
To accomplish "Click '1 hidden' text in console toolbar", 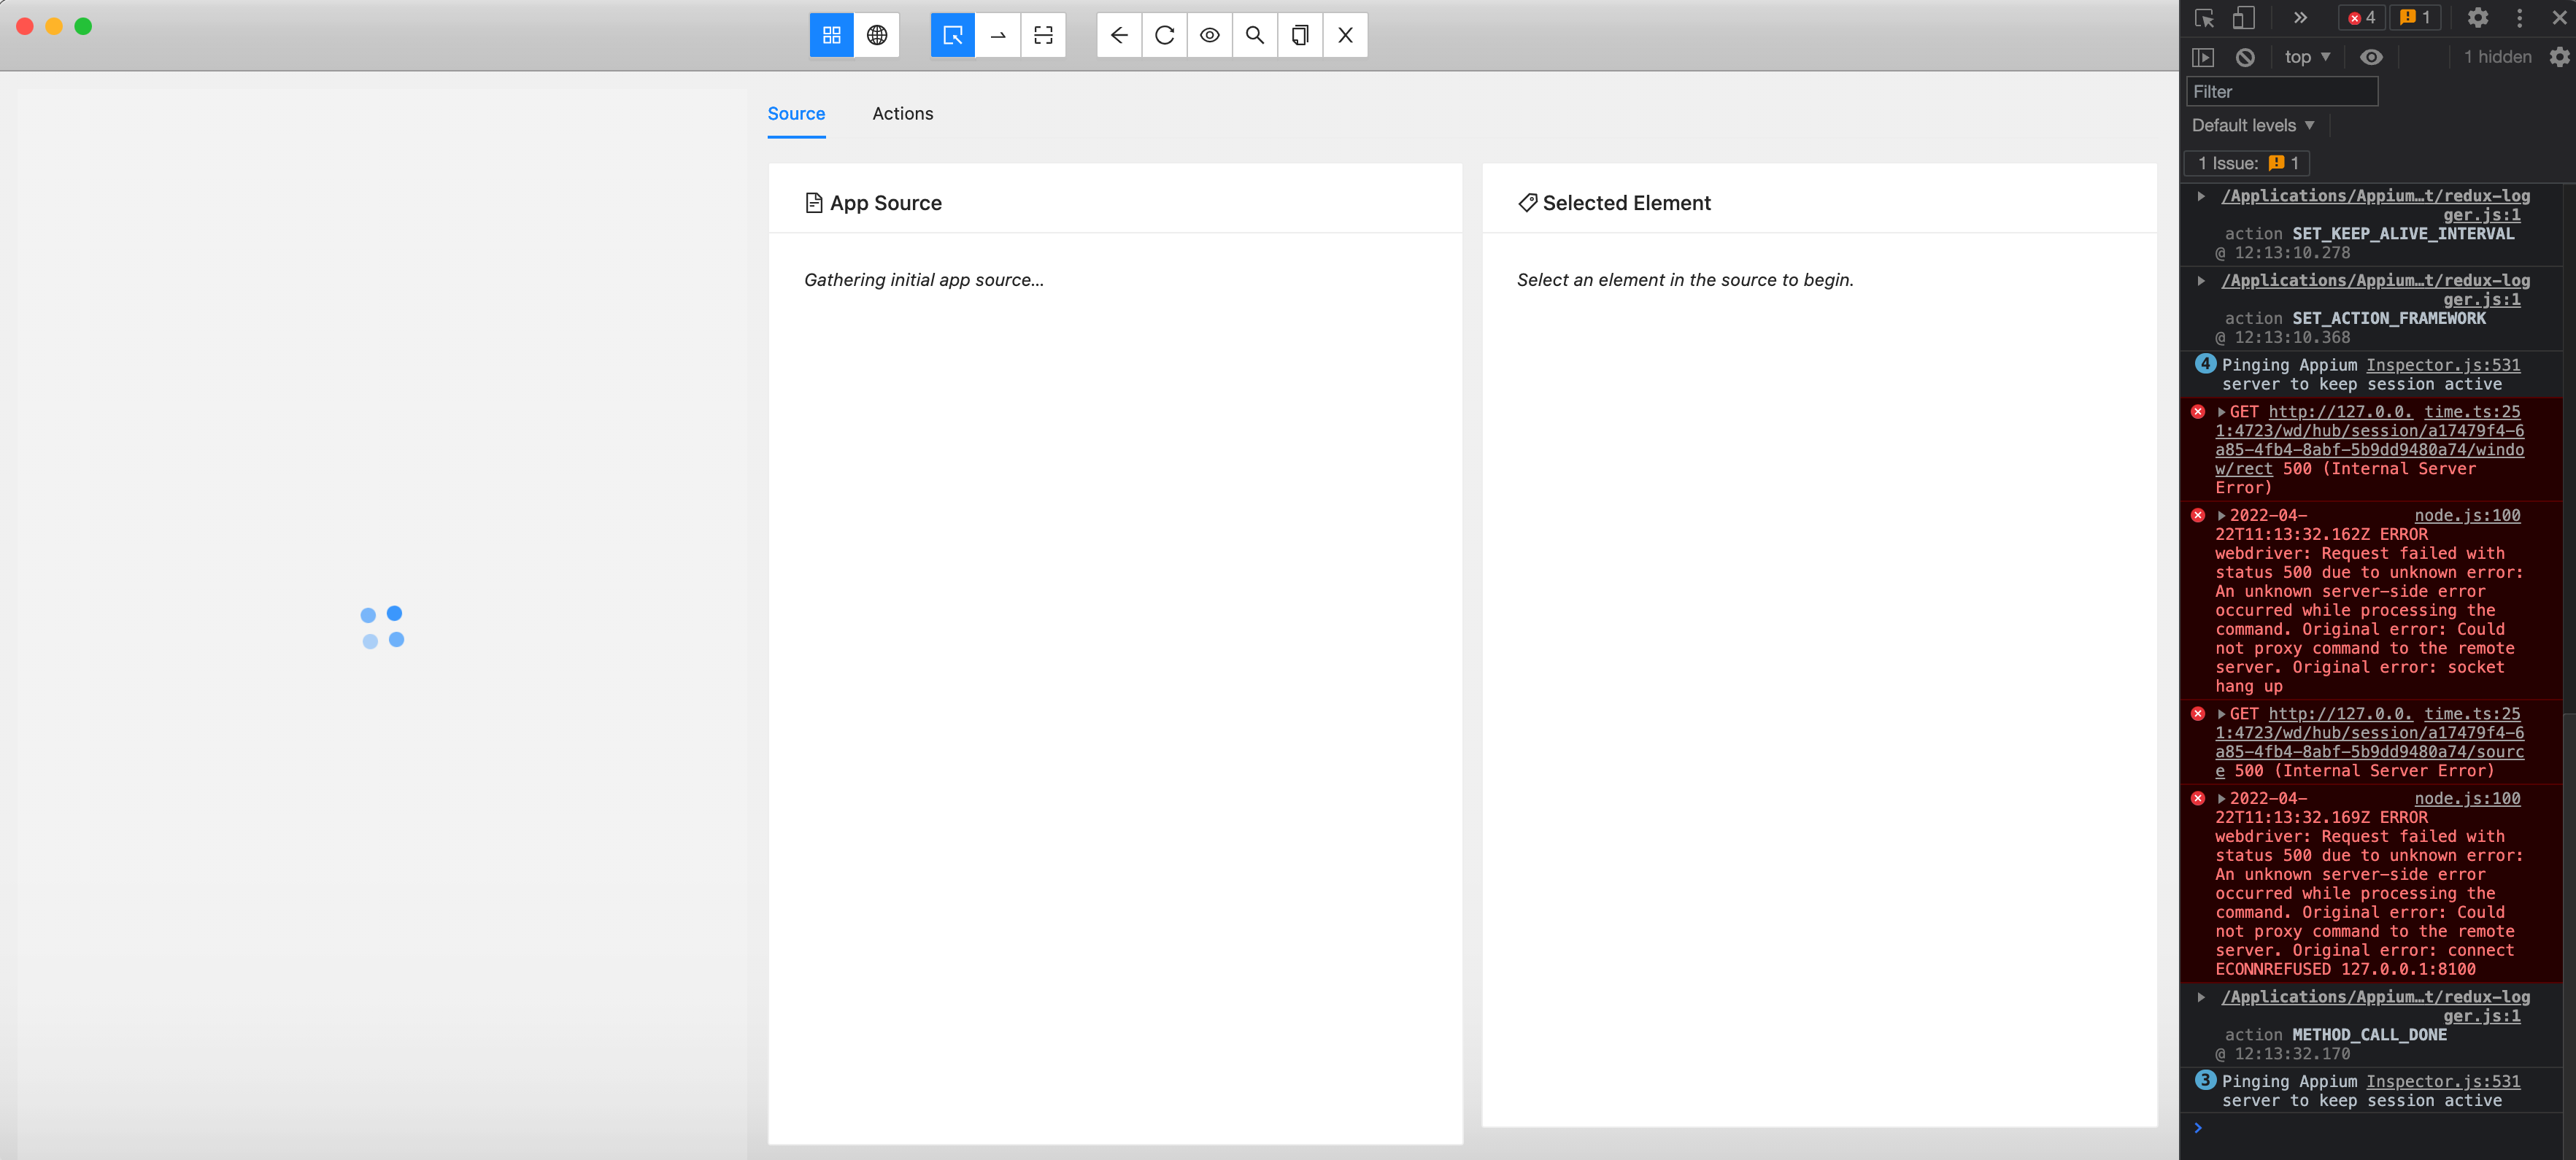I will [2497, 58].
